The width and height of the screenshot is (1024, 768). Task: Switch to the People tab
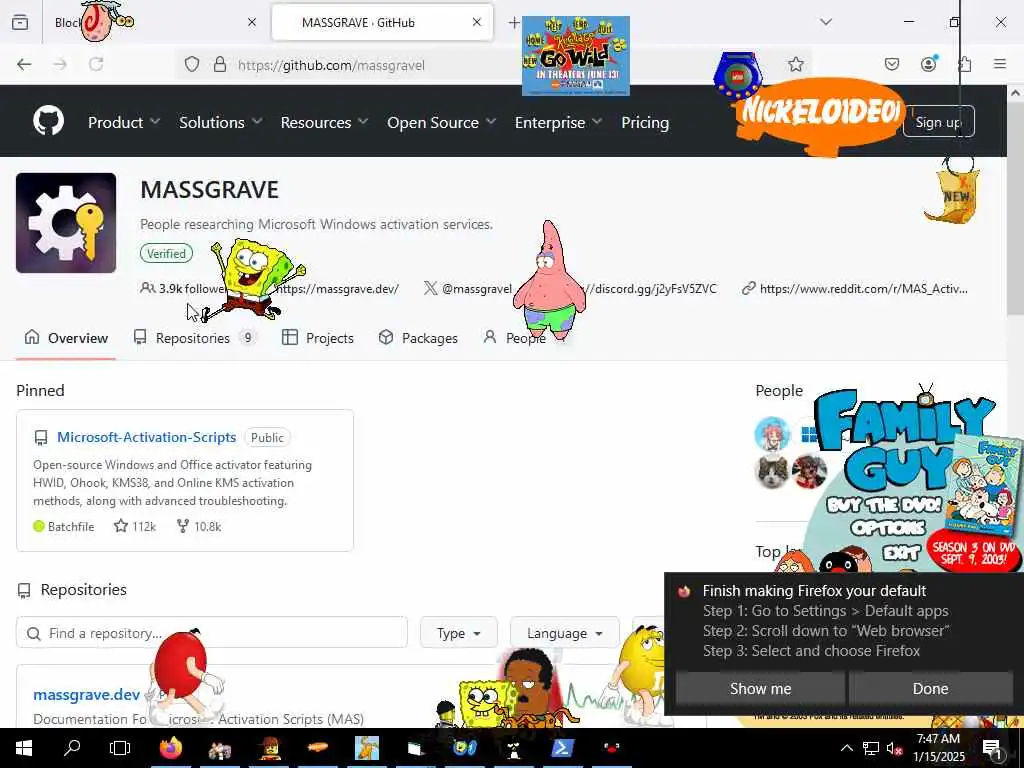click(515, 338)
